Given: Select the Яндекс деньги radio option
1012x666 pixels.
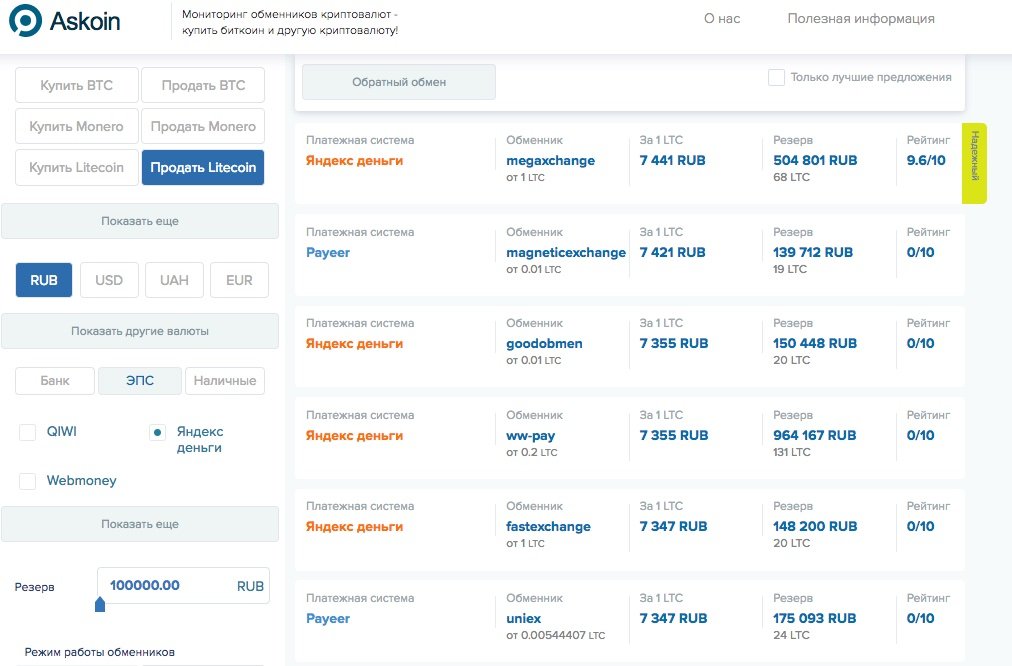Looking at the screenshot, I should click(157, 432).
